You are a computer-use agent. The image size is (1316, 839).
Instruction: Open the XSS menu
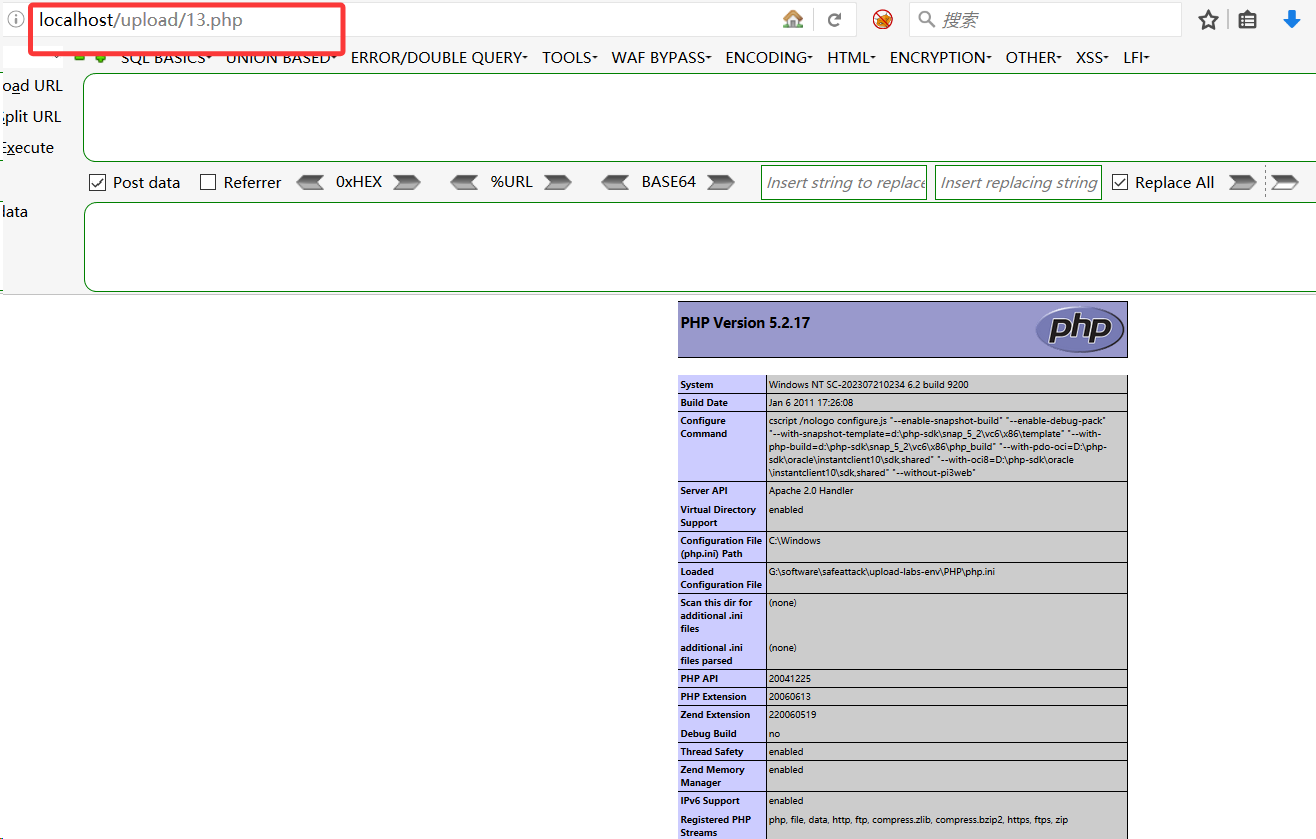[x=1092, y=58]
